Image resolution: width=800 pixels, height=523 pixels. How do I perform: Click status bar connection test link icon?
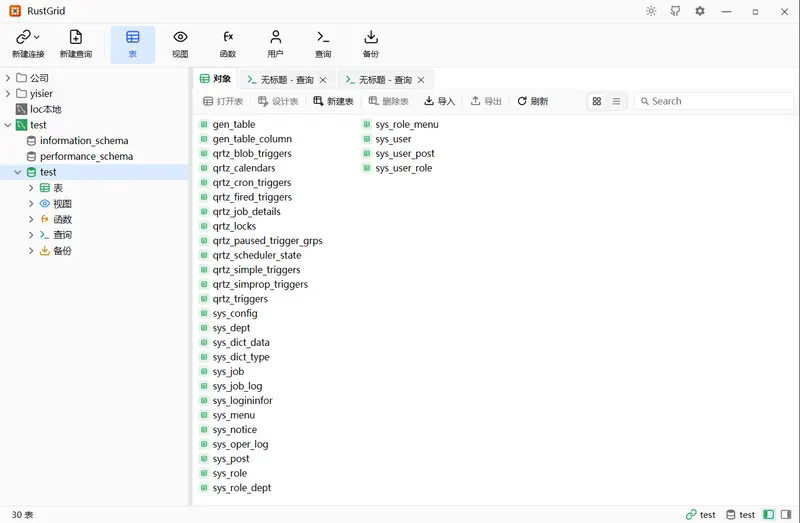click(x=691, y=514)
